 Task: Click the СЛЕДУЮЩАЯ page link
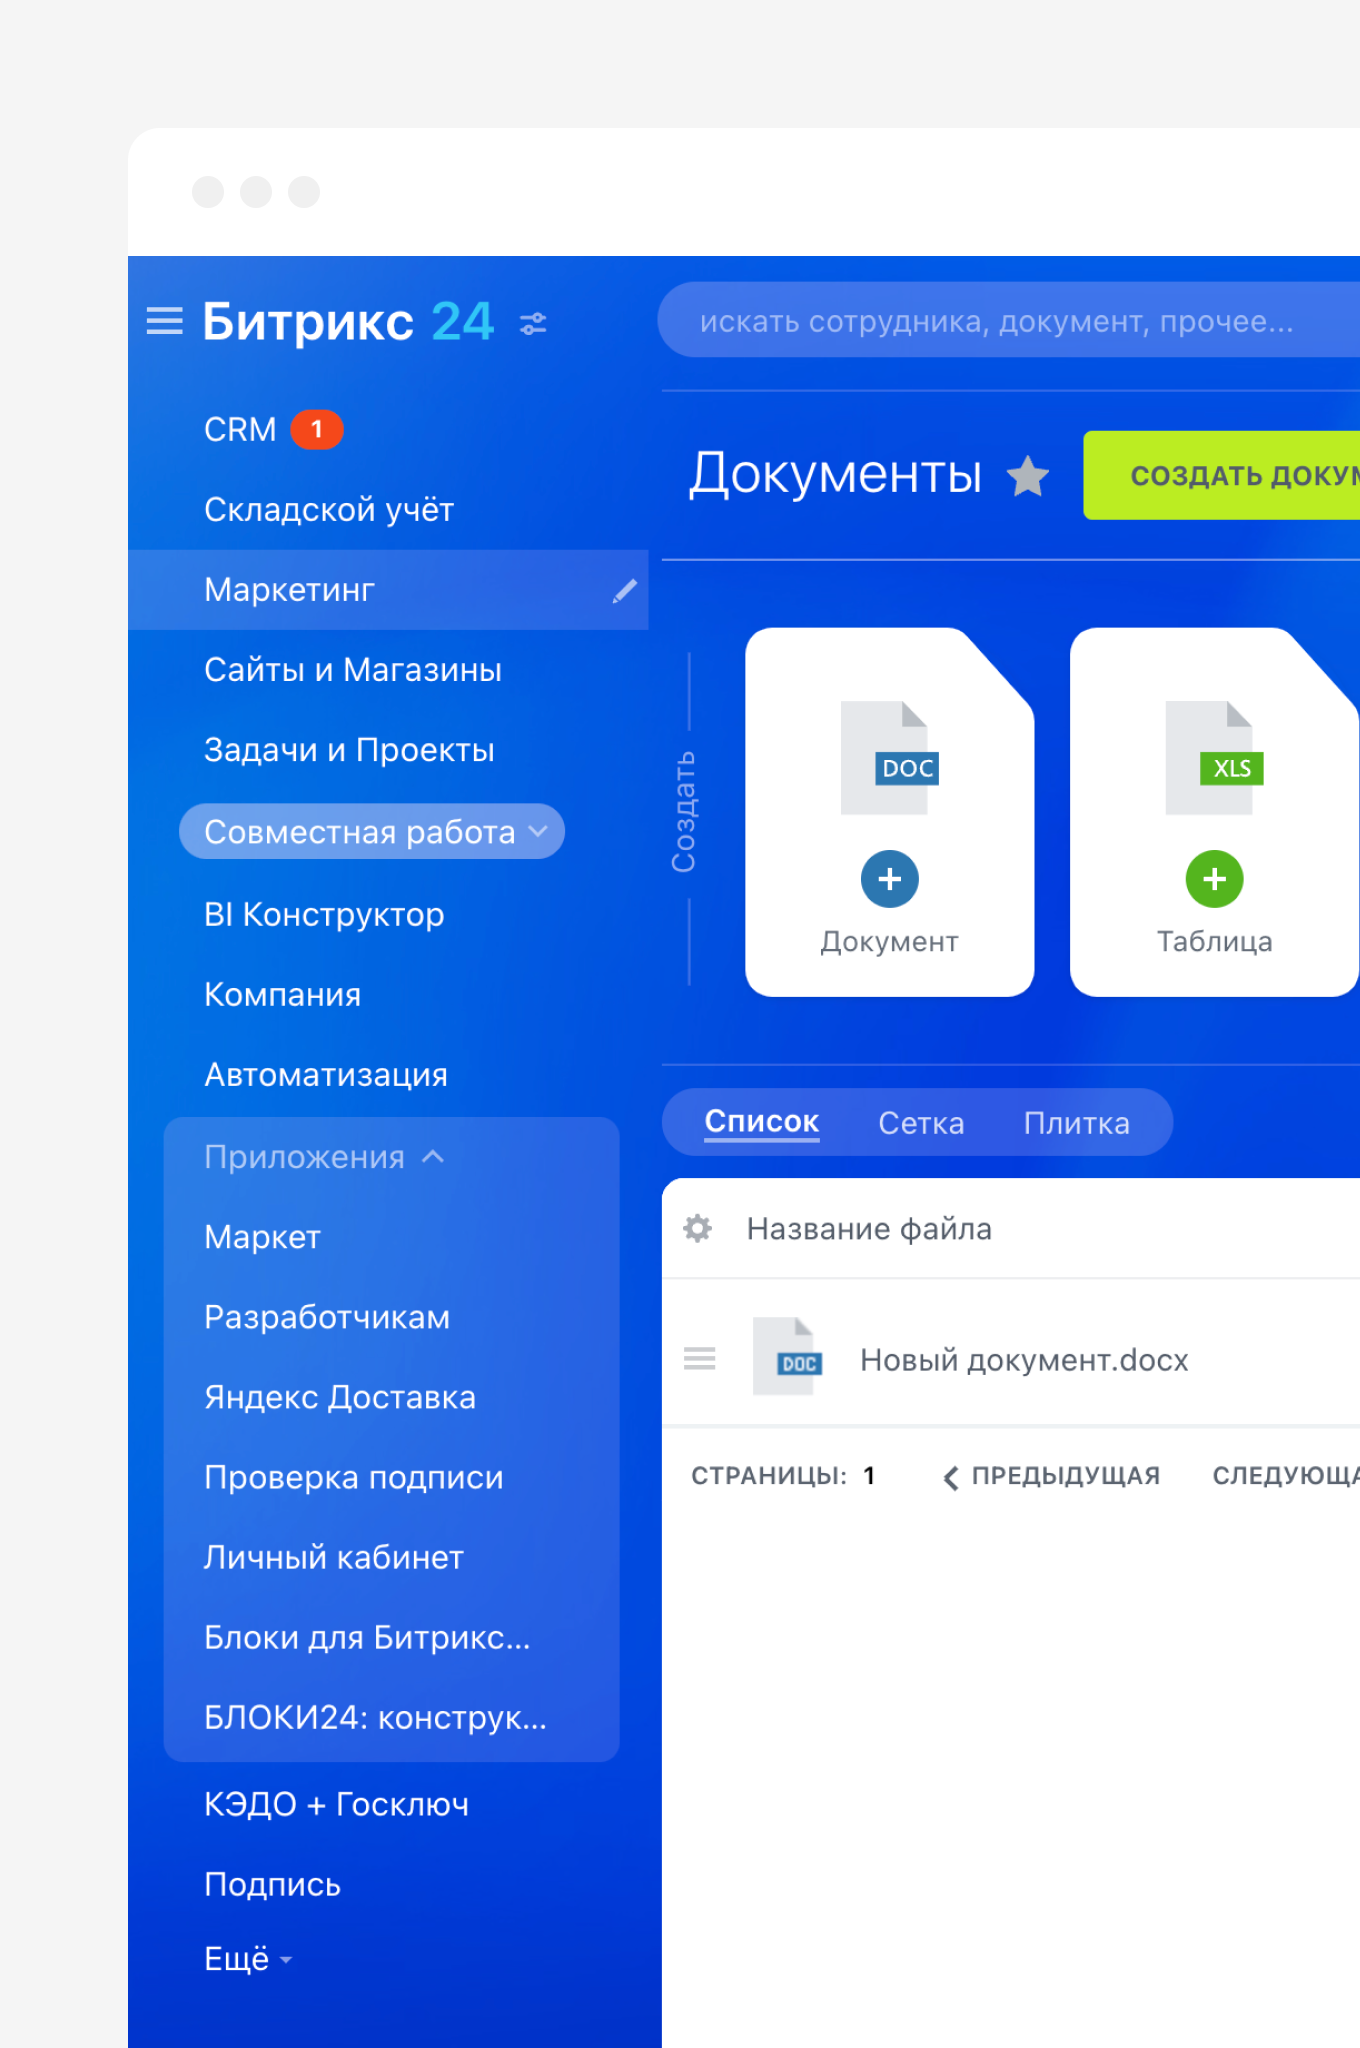[x=1286, y=1476]
